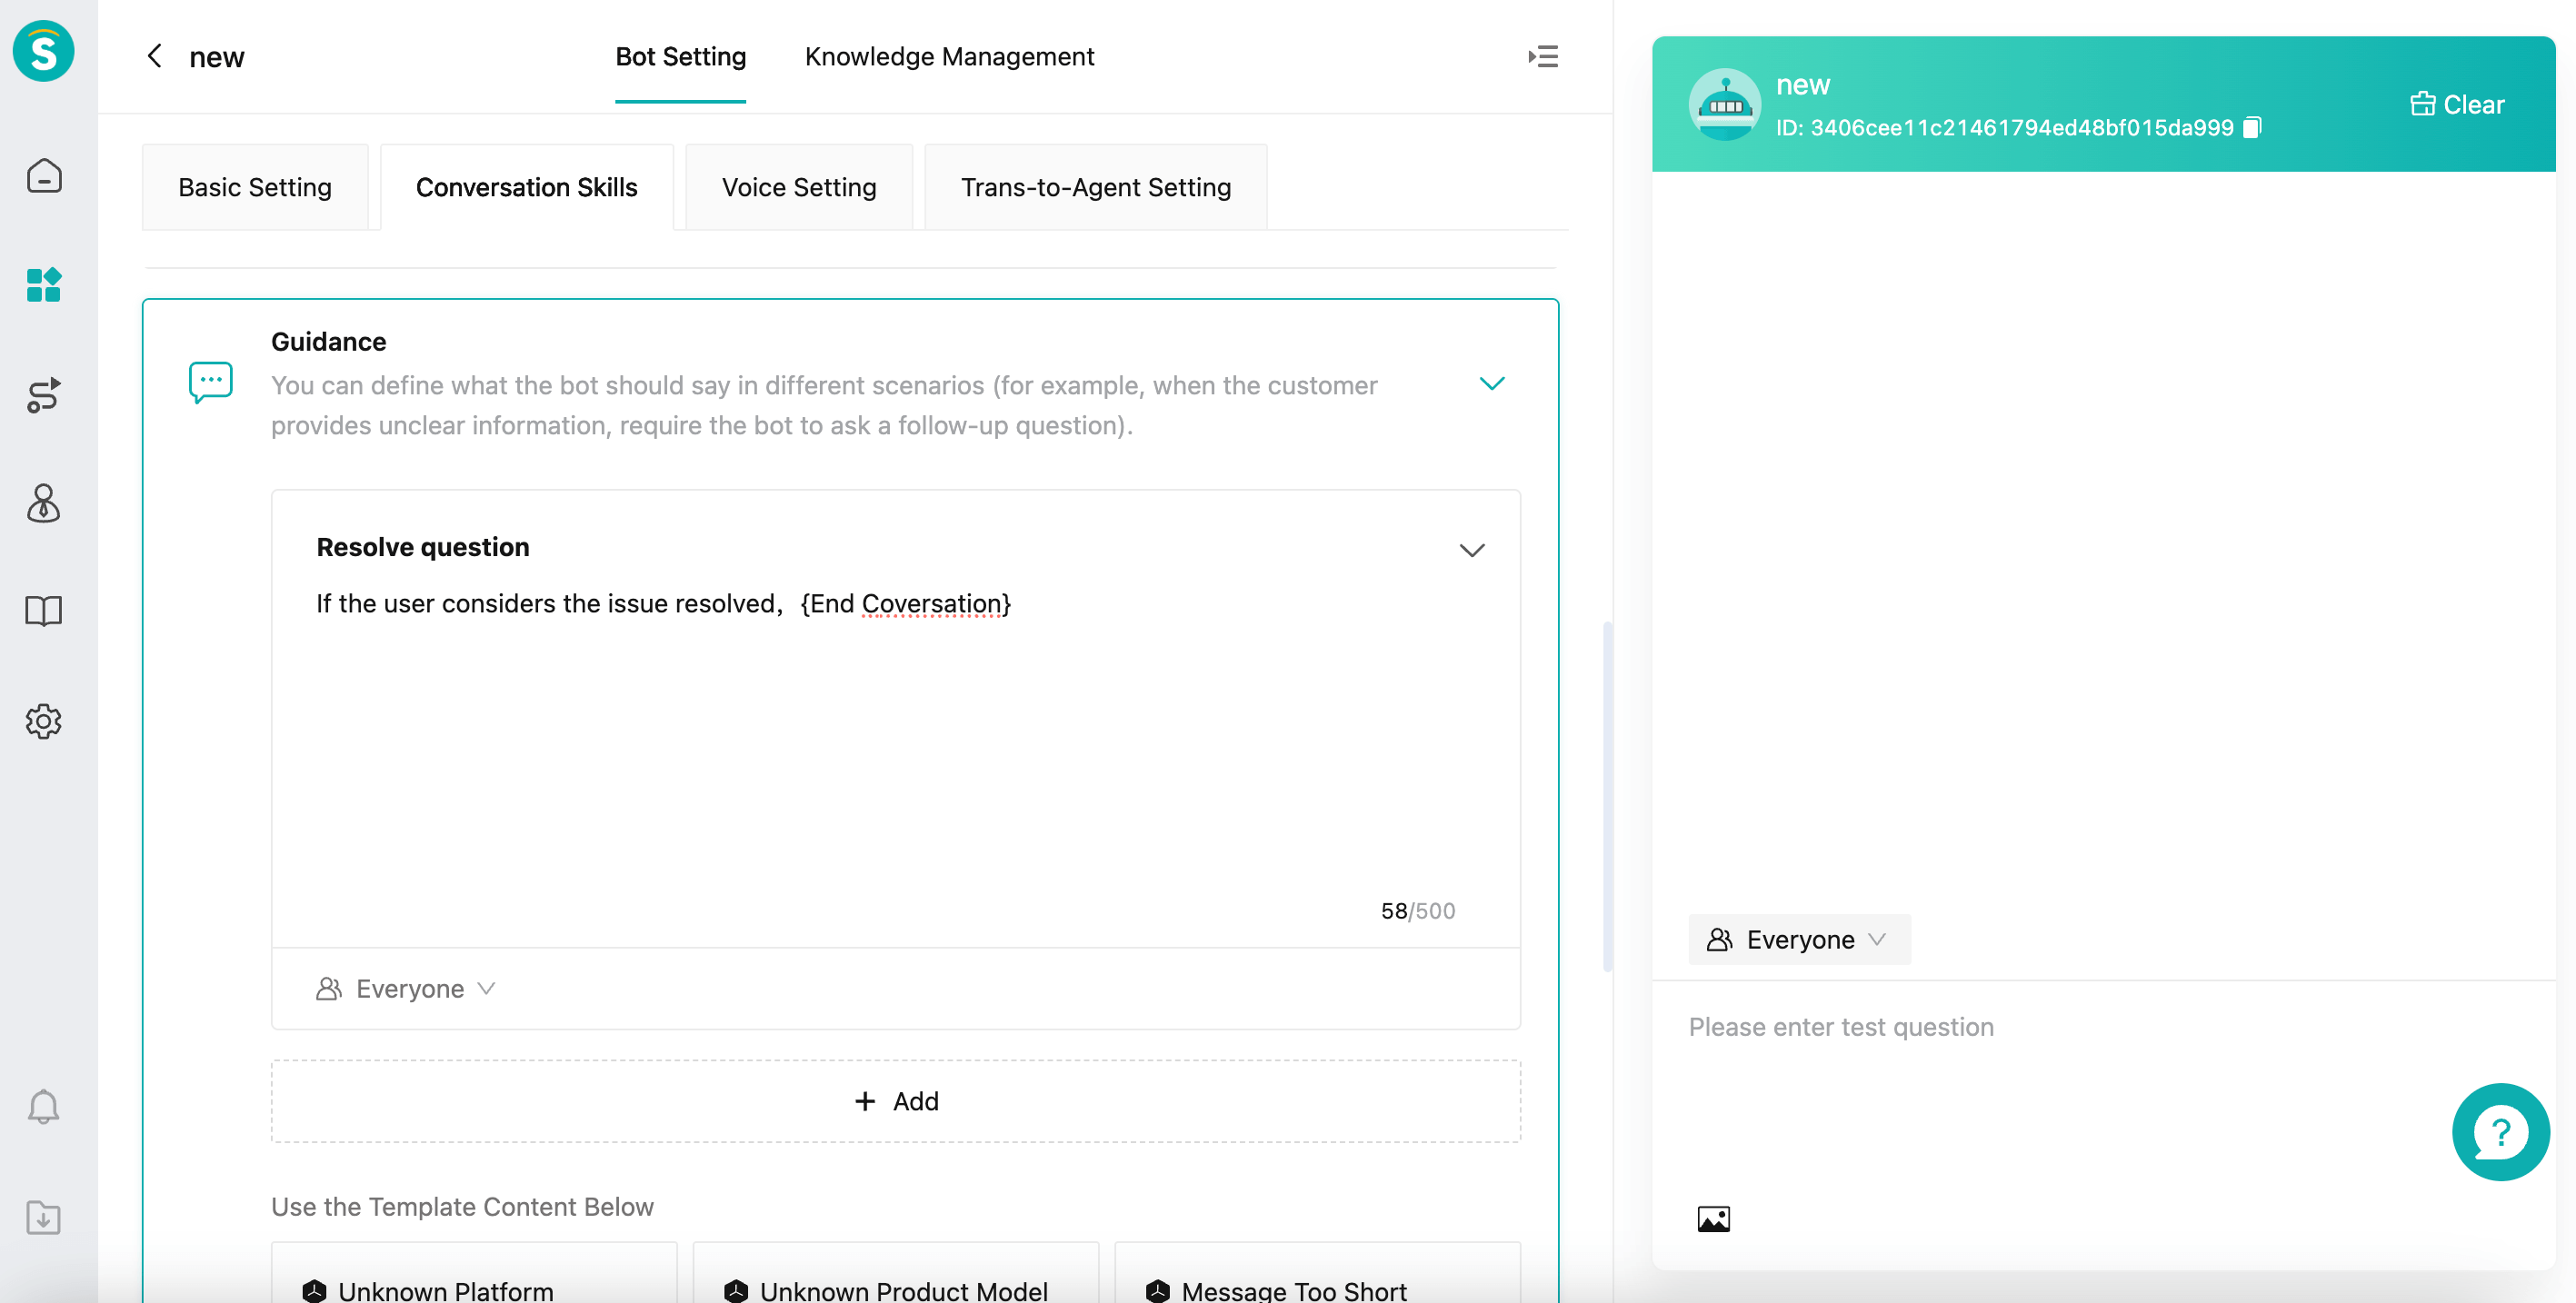Click the image upload icon in chat

[1713, 1219]
